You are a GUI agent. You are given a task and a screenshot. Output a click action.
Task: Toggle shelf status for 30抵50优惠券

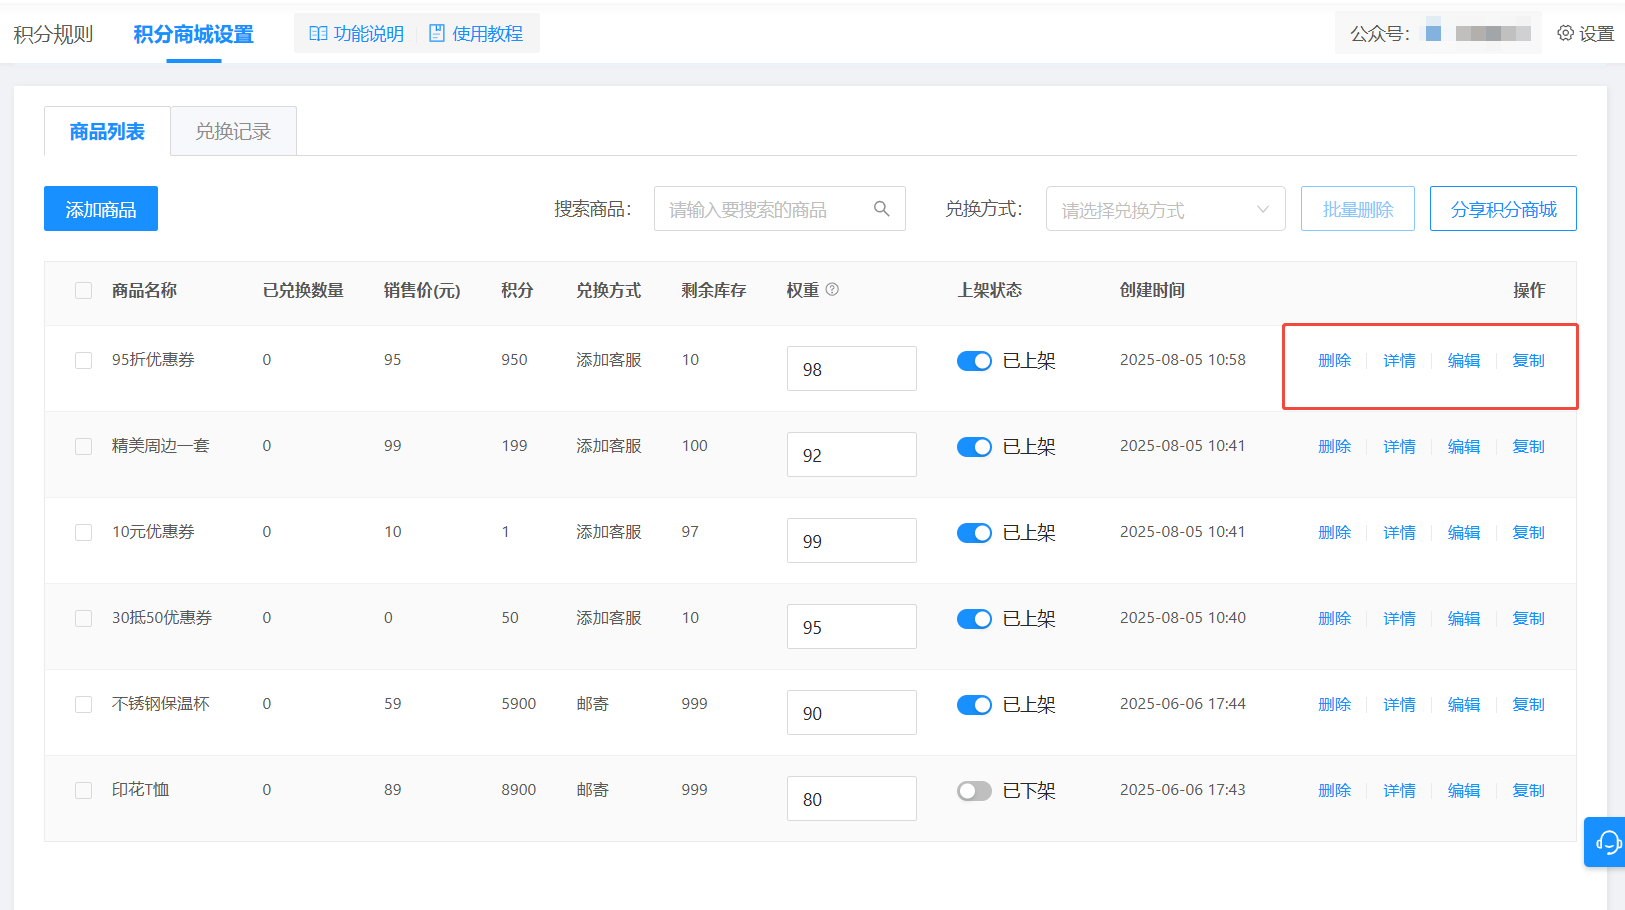(x=974, y=619)
